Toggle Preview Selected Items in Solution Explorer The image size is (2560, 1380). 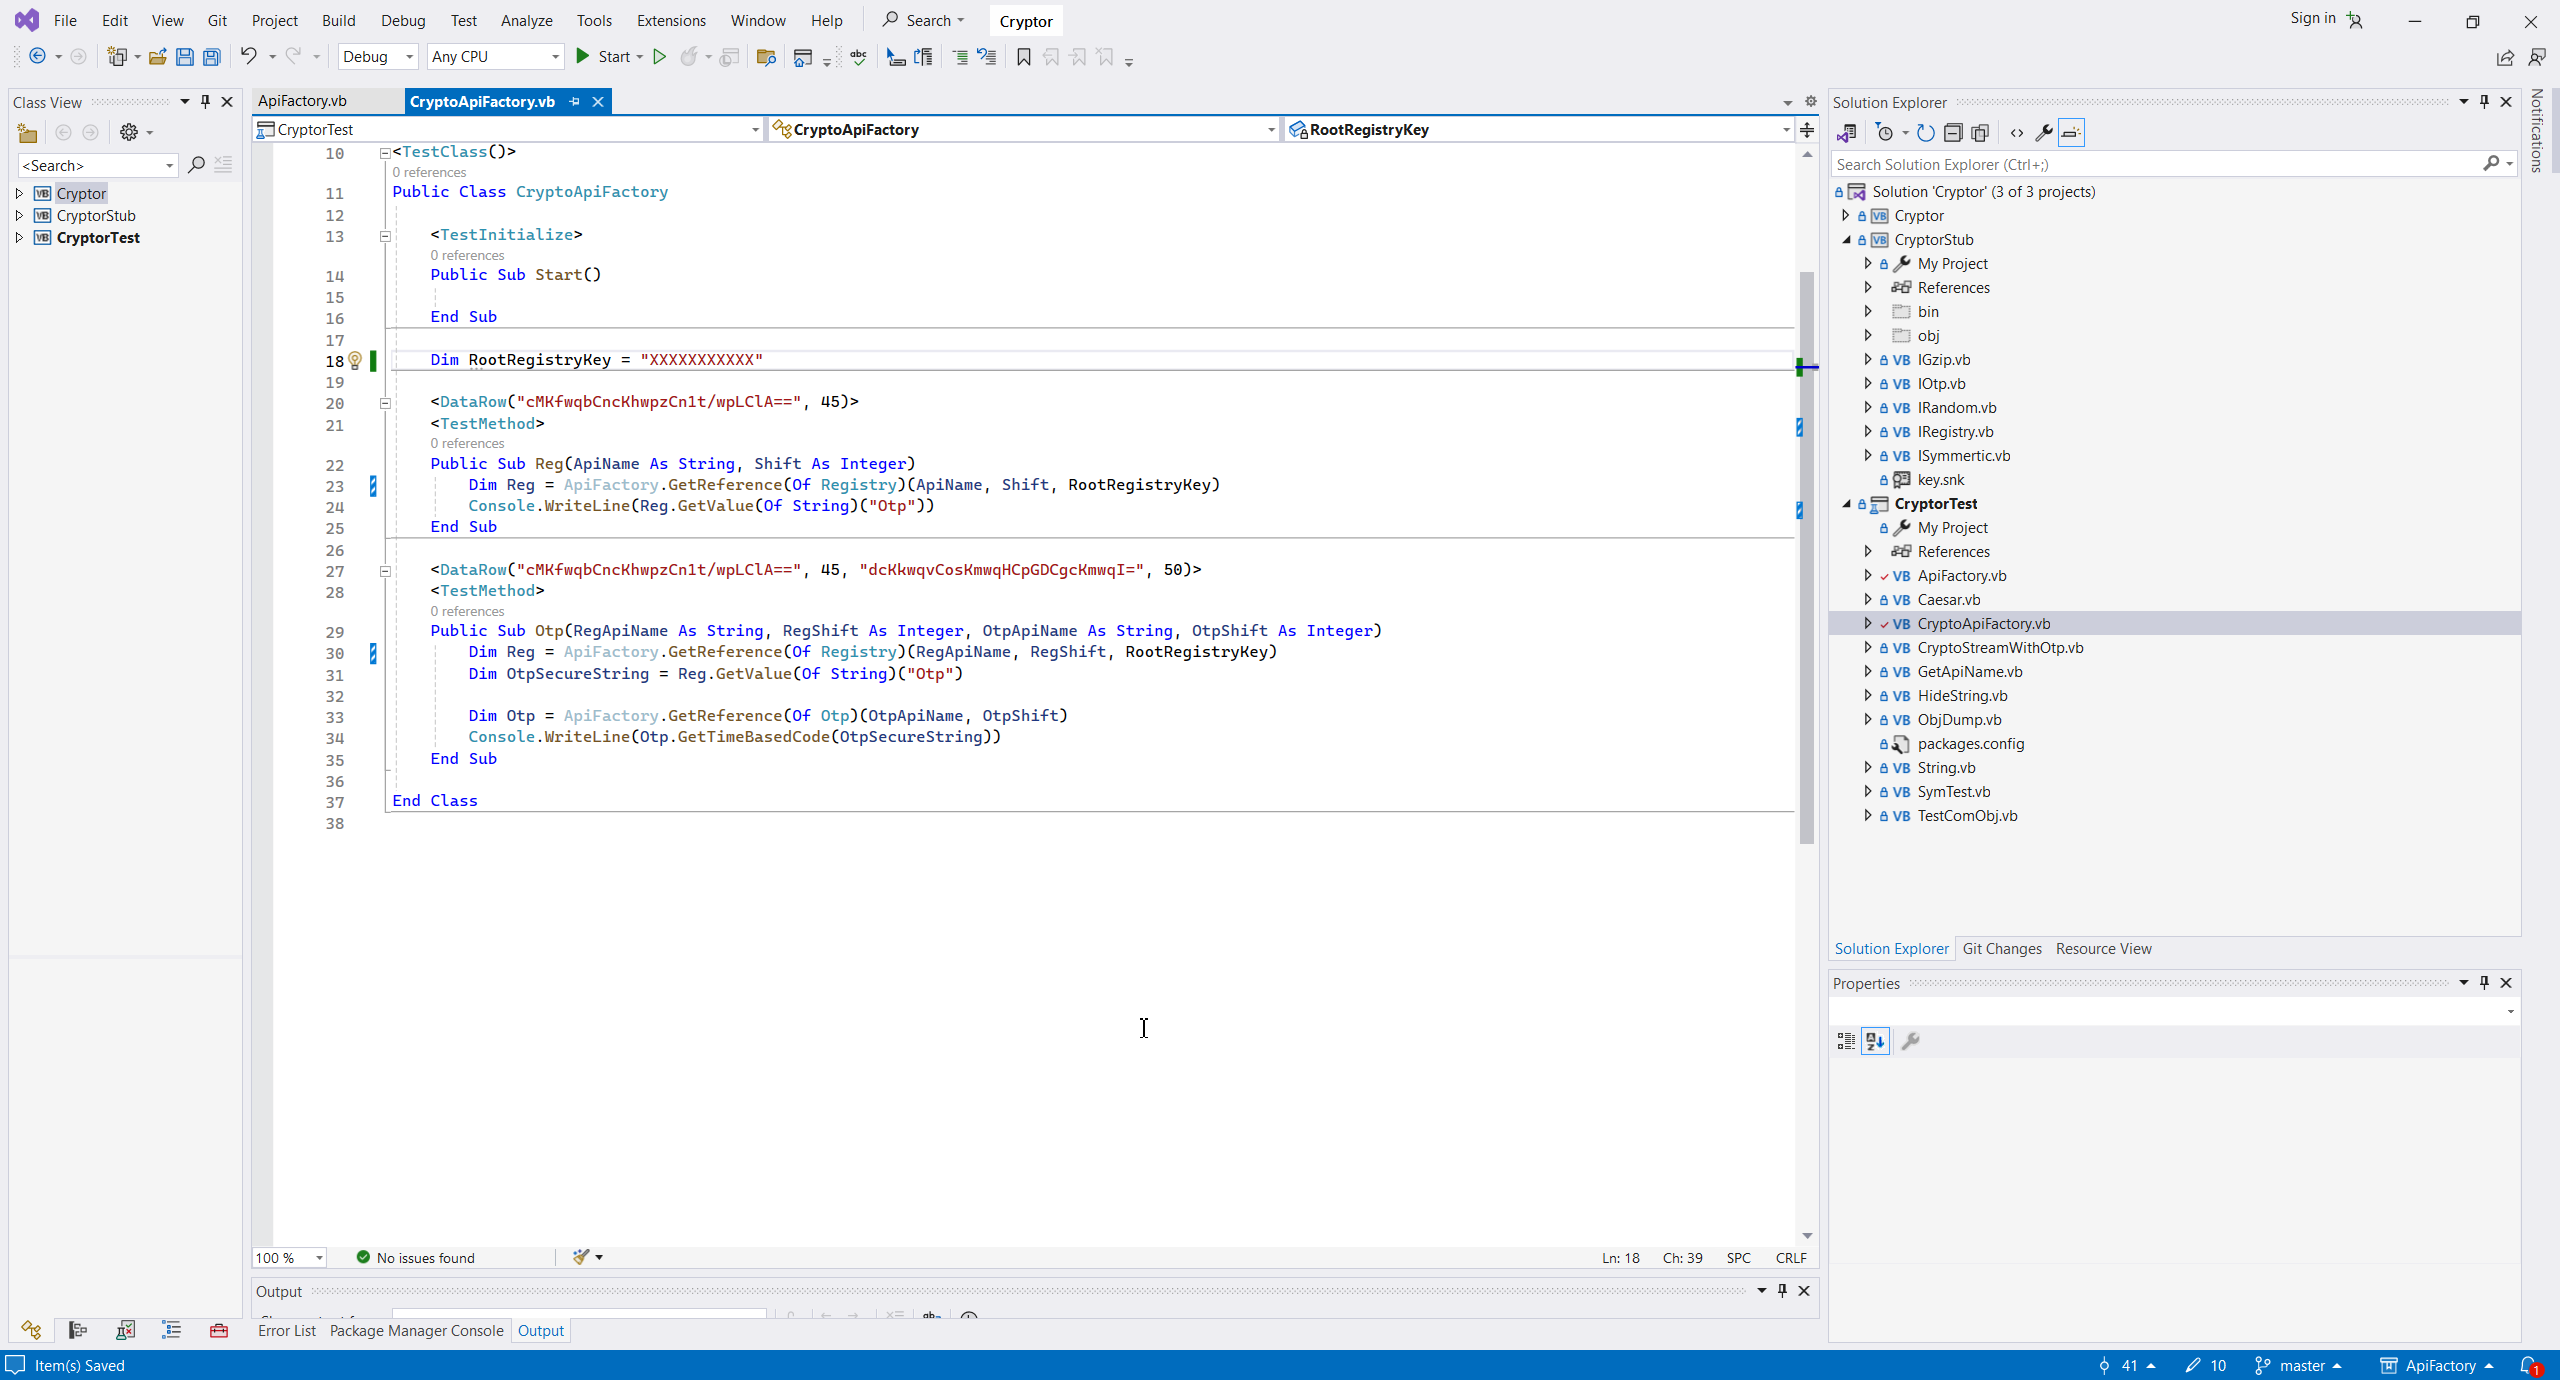click(x=2071, y=132)
